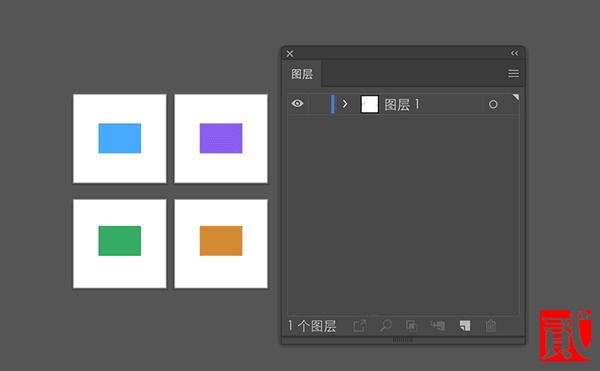Viewport: 600px width, 371px height.
Task: Click the 图层 1 layer thumbnail
Action: pyautogui.click(x=370, y=104)
